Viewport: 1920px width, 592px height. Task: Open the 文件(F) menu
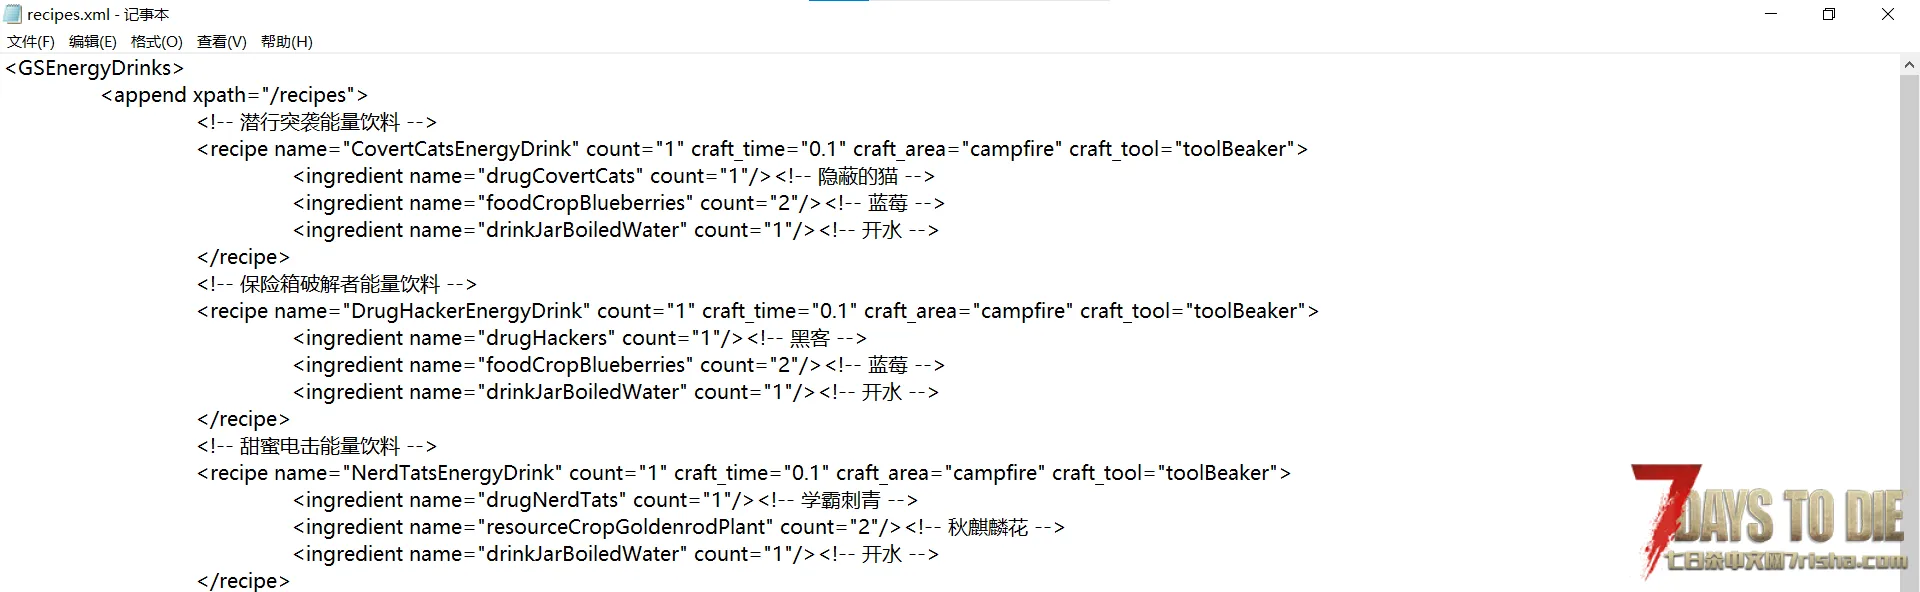[x=31, y=41]
